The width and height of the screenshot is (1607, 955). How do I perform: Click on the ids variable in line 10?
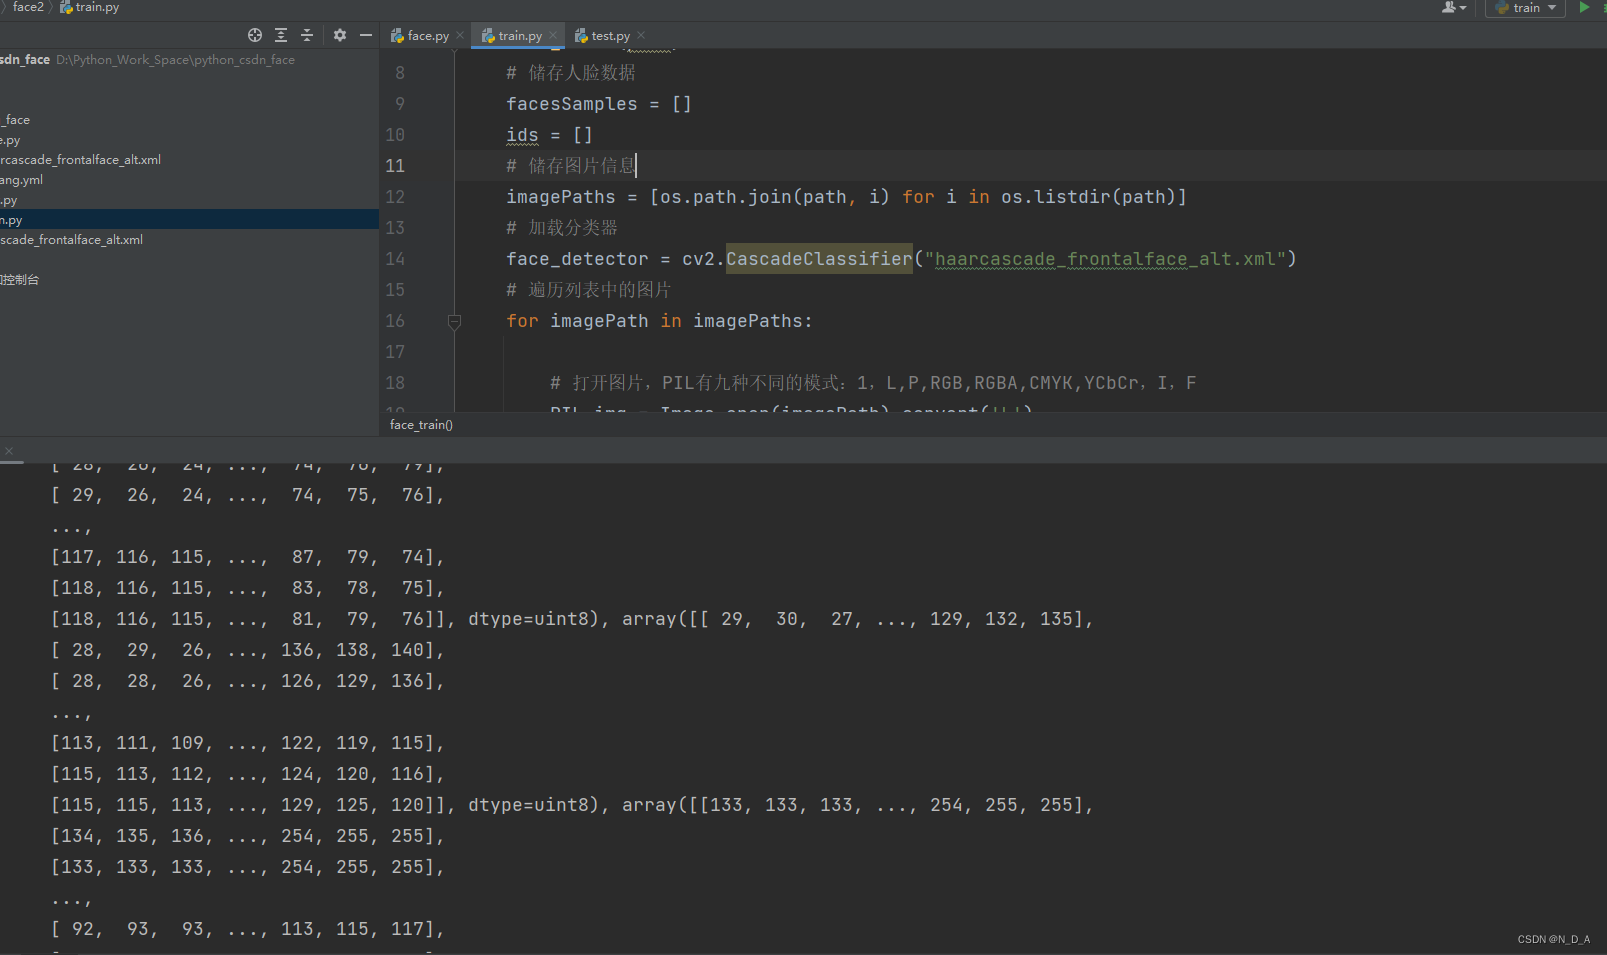point(522,135)
